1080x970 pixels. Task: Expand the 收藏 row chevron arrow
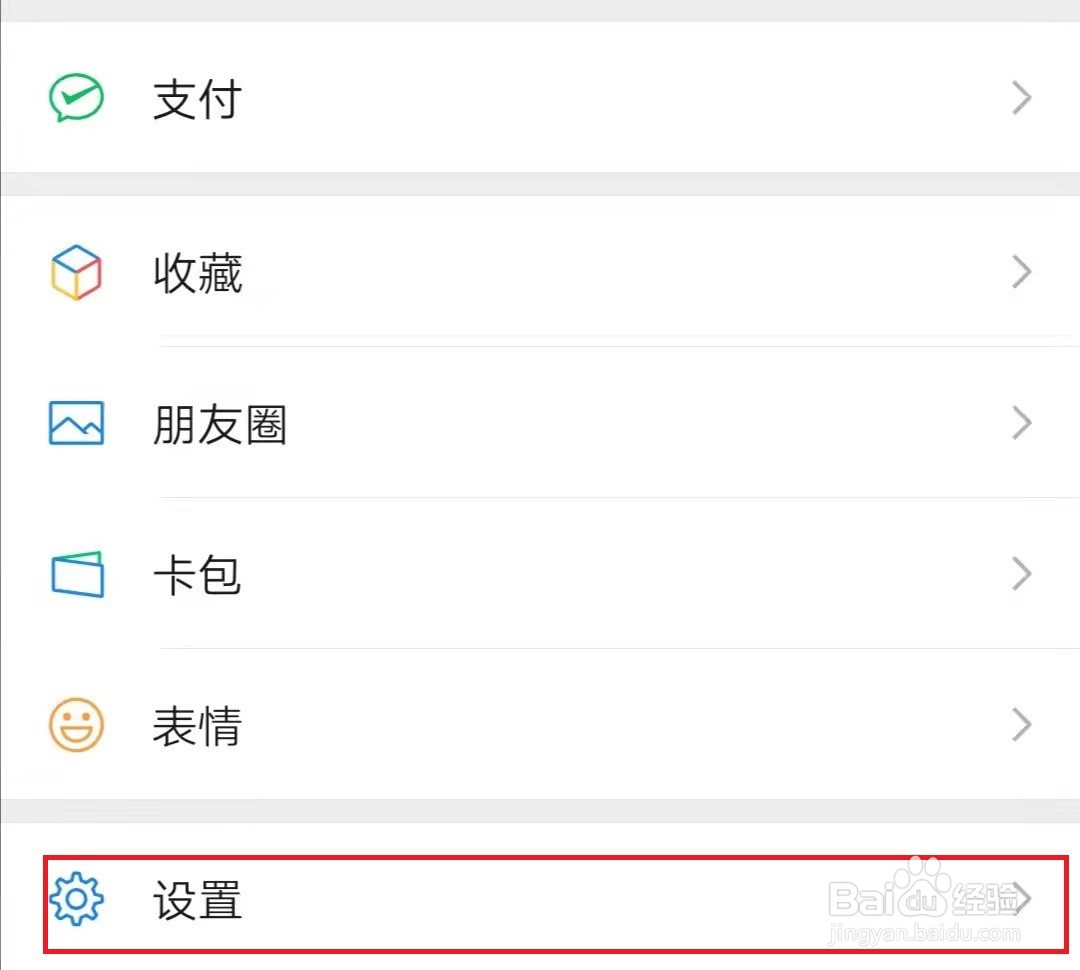(1021, 272)
